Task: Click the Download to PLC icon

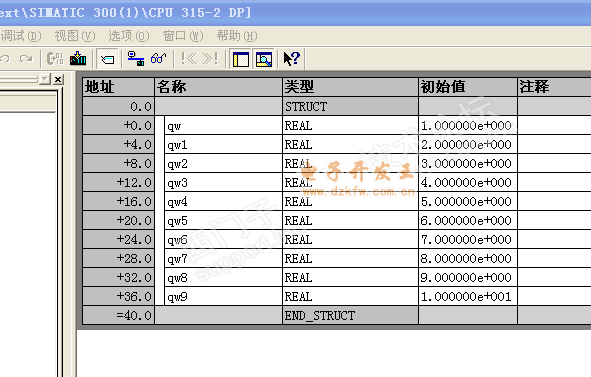Action: [x=78, y=58]
